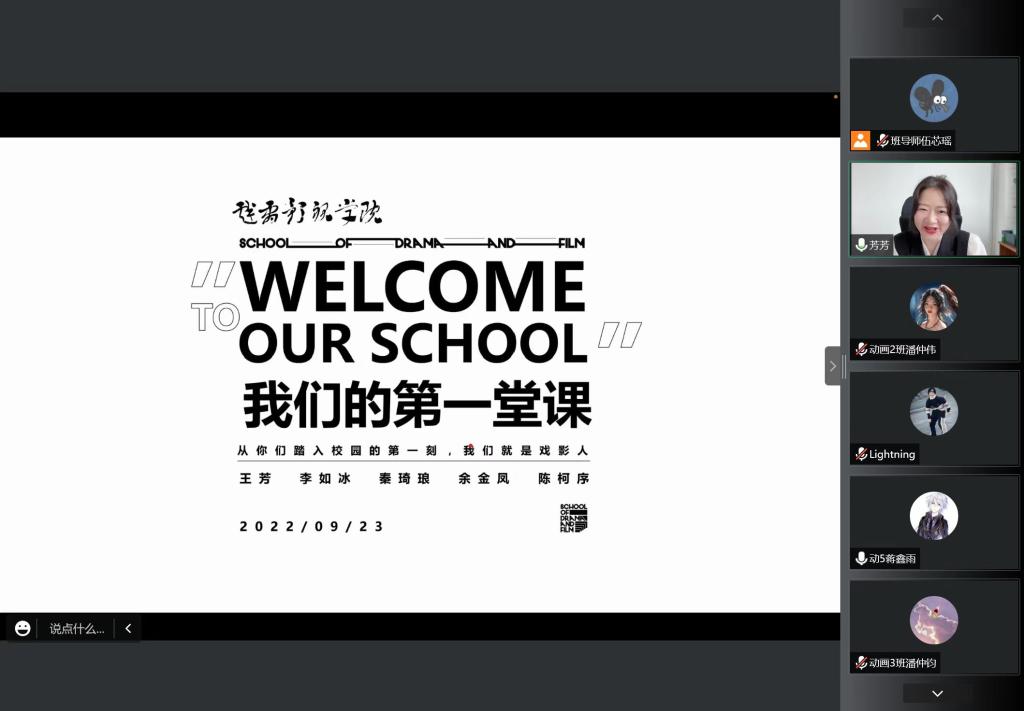Click microphone icon of 动5蒋鑫雨
This screenshot has width=1024, height=711.
pyautogui.click(x=861, y=558)
